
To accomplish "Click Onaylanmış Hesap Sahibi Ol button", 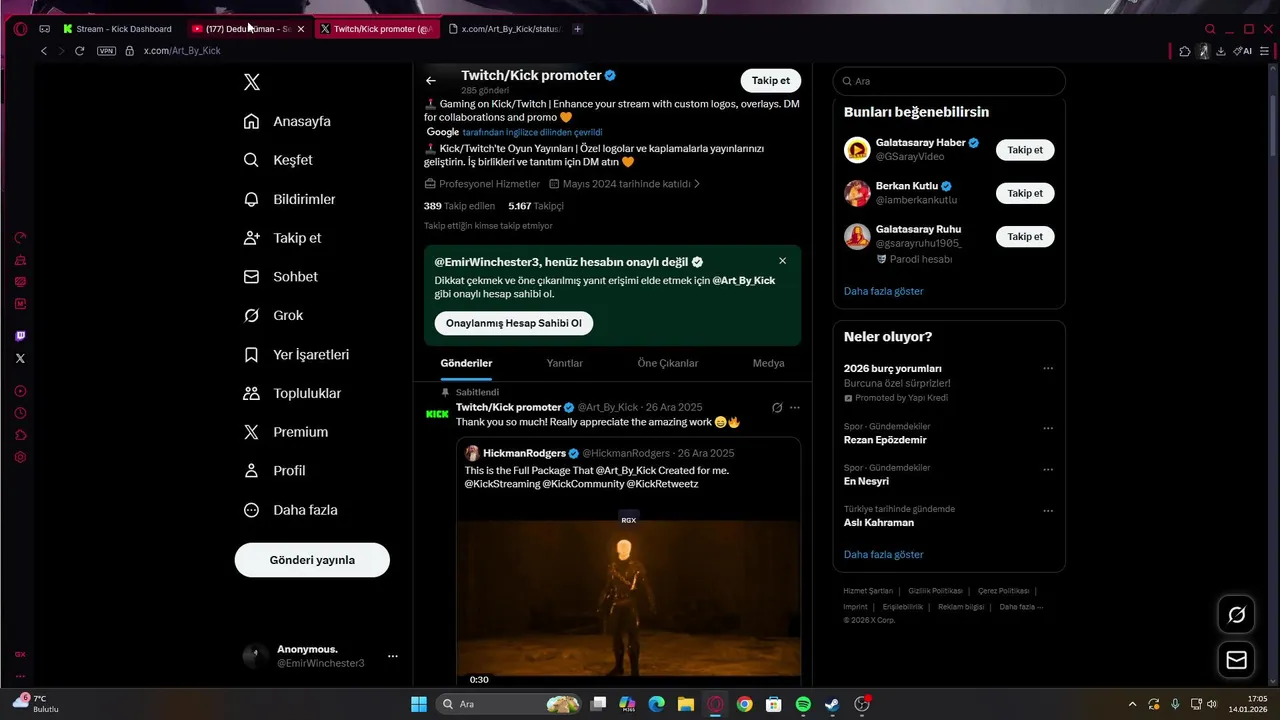I will pos(514,323).
